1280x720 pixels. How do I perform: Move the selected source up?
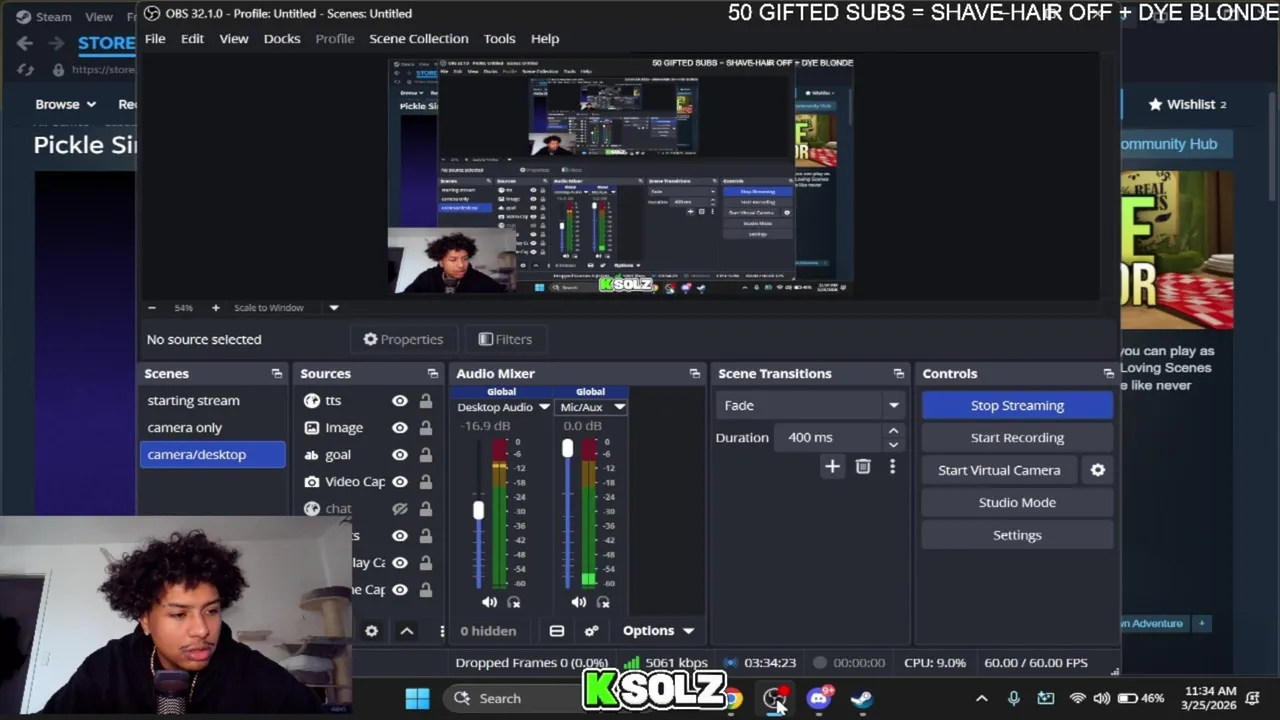tap(407, 631)
